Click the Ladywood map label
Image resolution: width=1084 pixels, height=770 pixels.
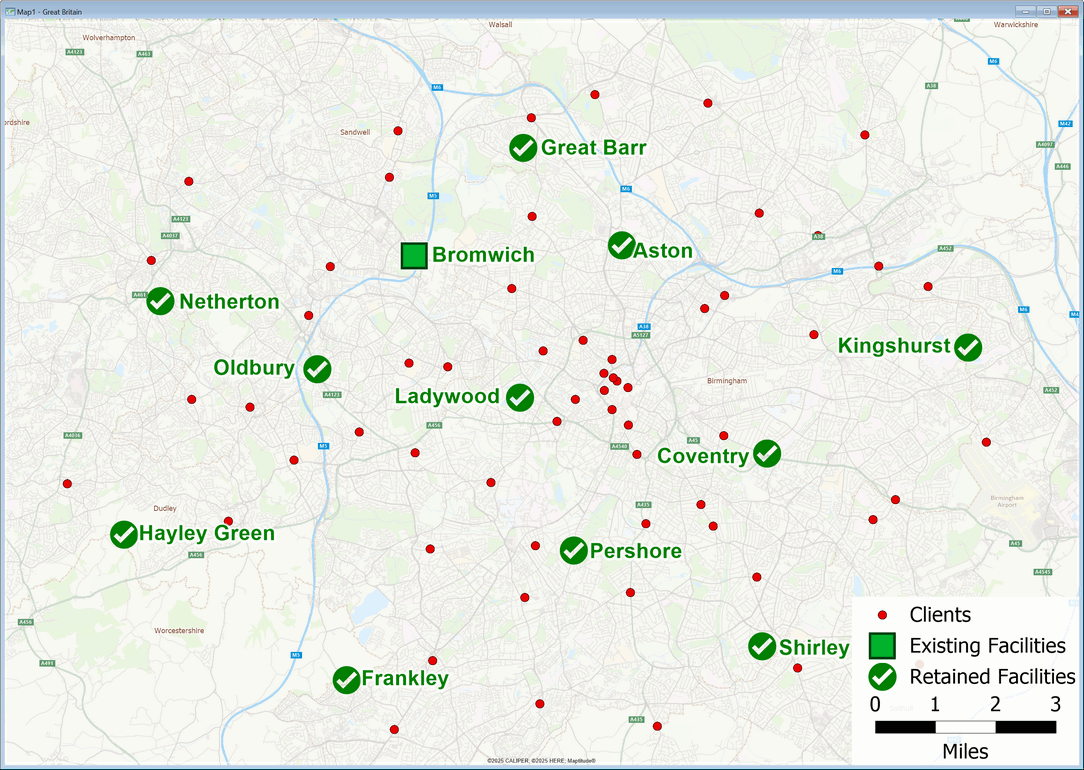click(x=447, y=396)
